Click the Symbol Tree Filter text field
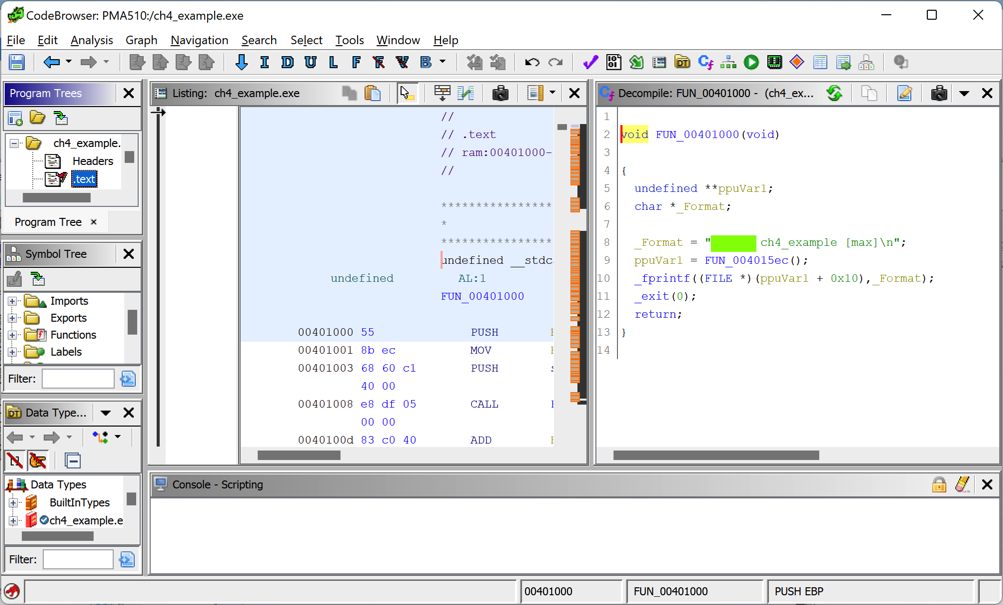The height and width of the screenshot is (605, 1003). coord(78,379)
